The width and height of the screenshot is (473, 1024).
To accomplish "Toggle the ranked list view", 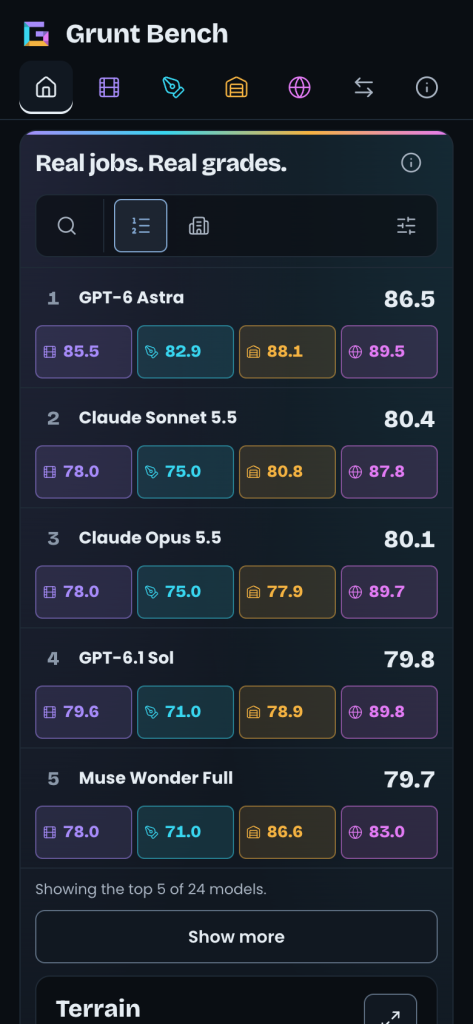I will click(140, 226).
